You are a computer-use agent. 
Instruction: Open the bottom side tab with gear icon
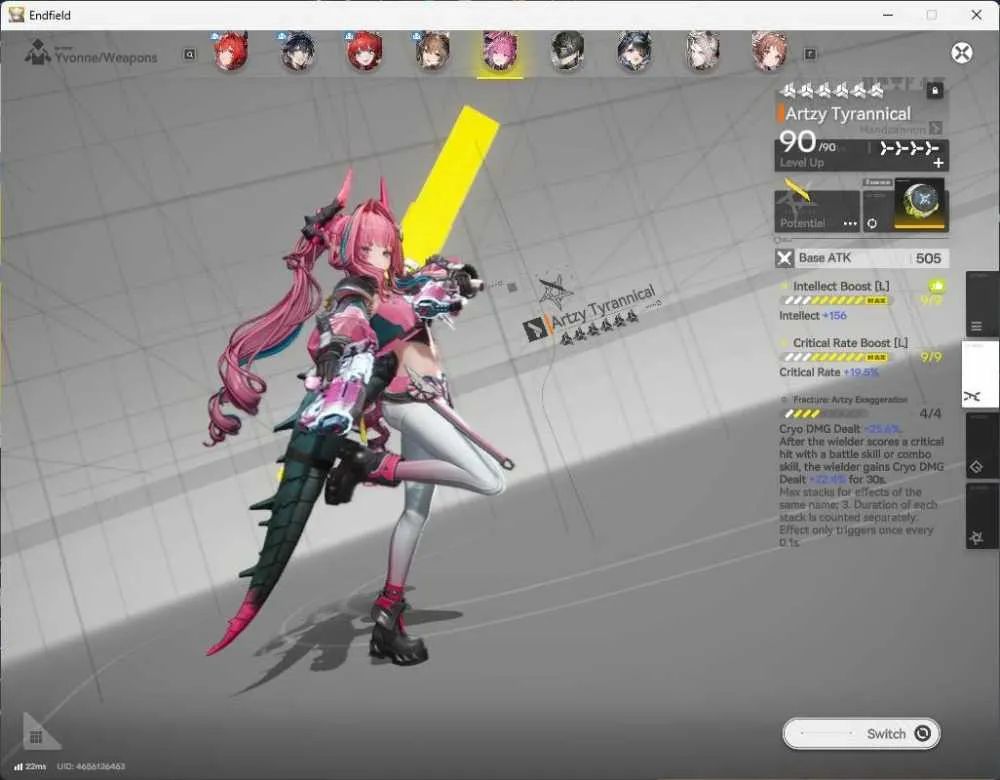coord(982,515)
